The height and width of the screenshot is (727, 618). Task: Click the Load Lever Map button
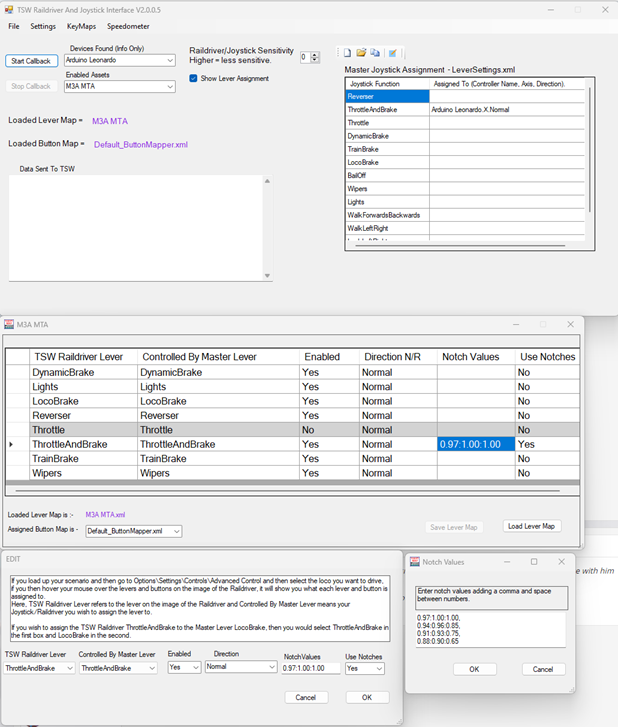pos(532,526)
